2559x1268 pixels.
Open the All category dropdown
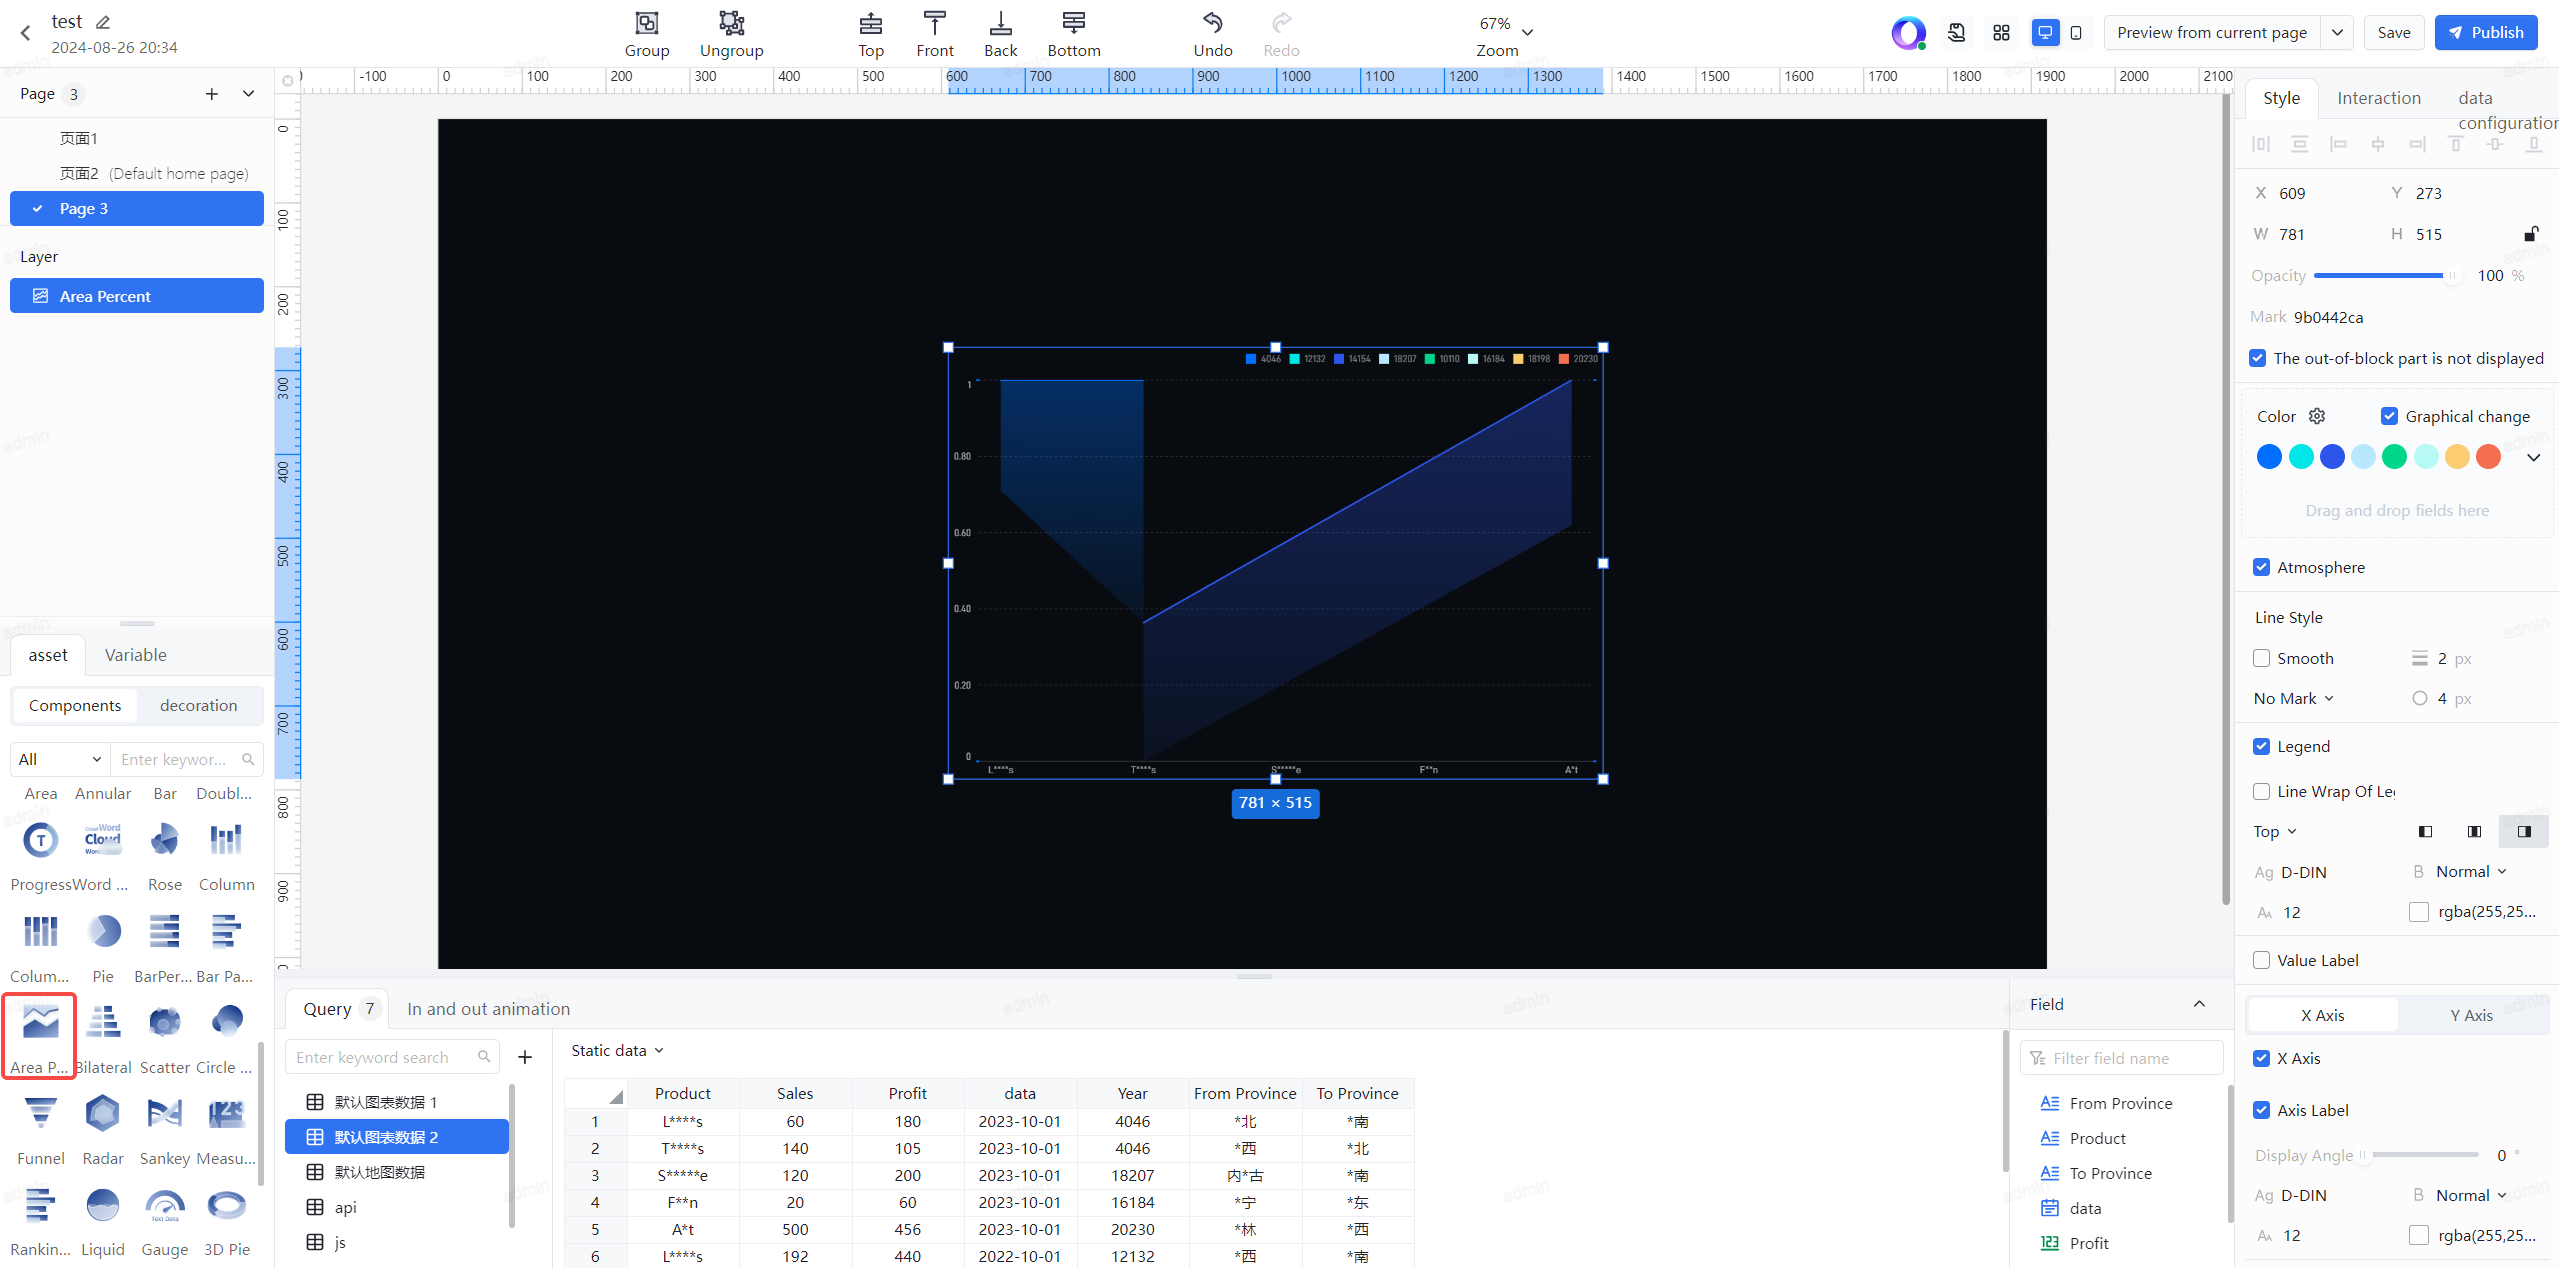60,759
